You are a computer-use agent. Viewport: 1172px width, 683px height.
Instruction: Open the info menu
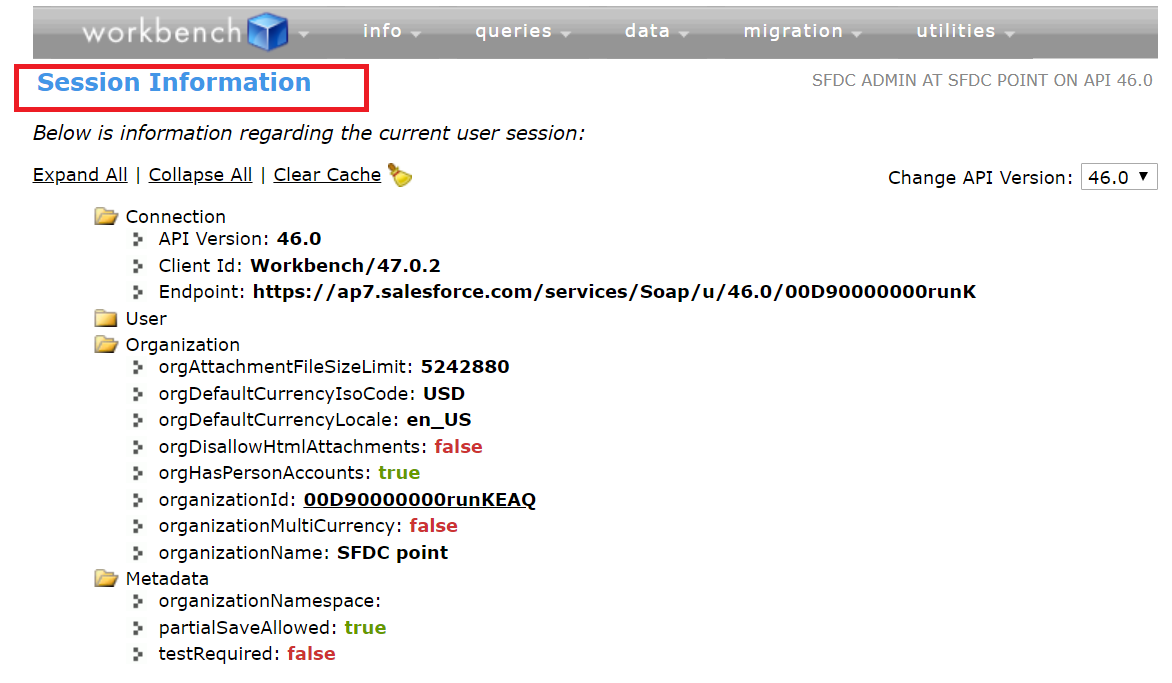coord(392,31)
